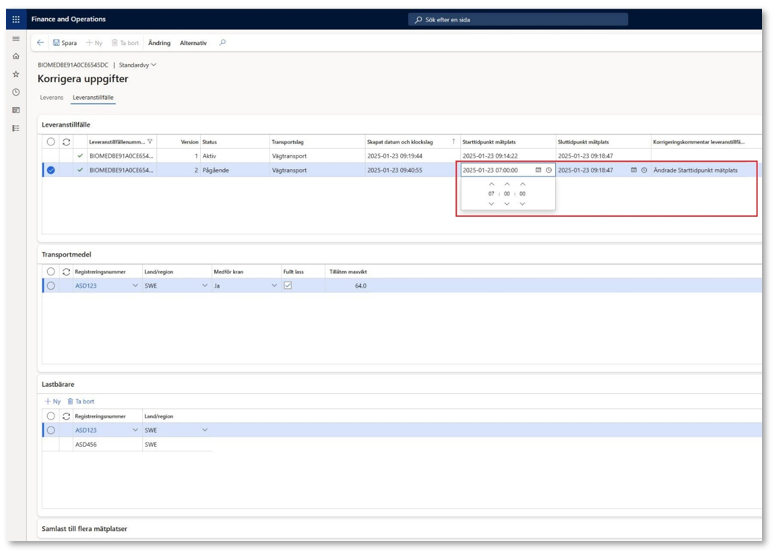The width and height of the screenshot is (780, 551).
Task: Open the app launcher waffle icon
Action: [x=16, y=19]
